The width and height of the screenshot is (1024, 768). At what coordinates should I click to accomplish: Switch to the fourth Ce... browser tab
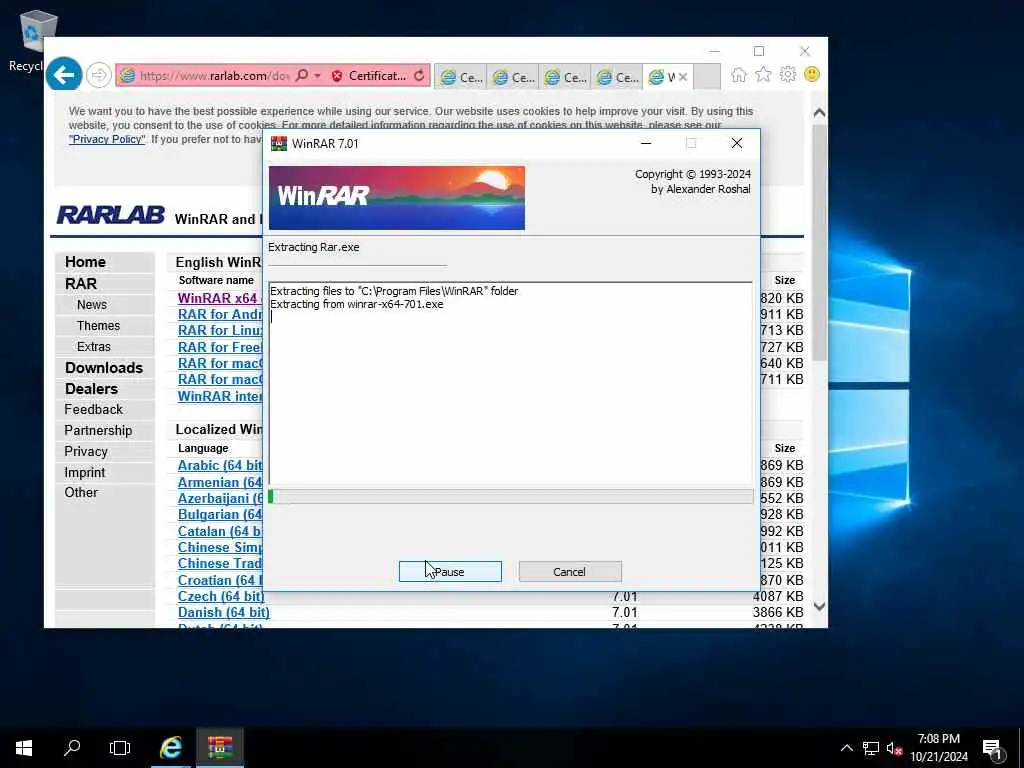[617, 77]
